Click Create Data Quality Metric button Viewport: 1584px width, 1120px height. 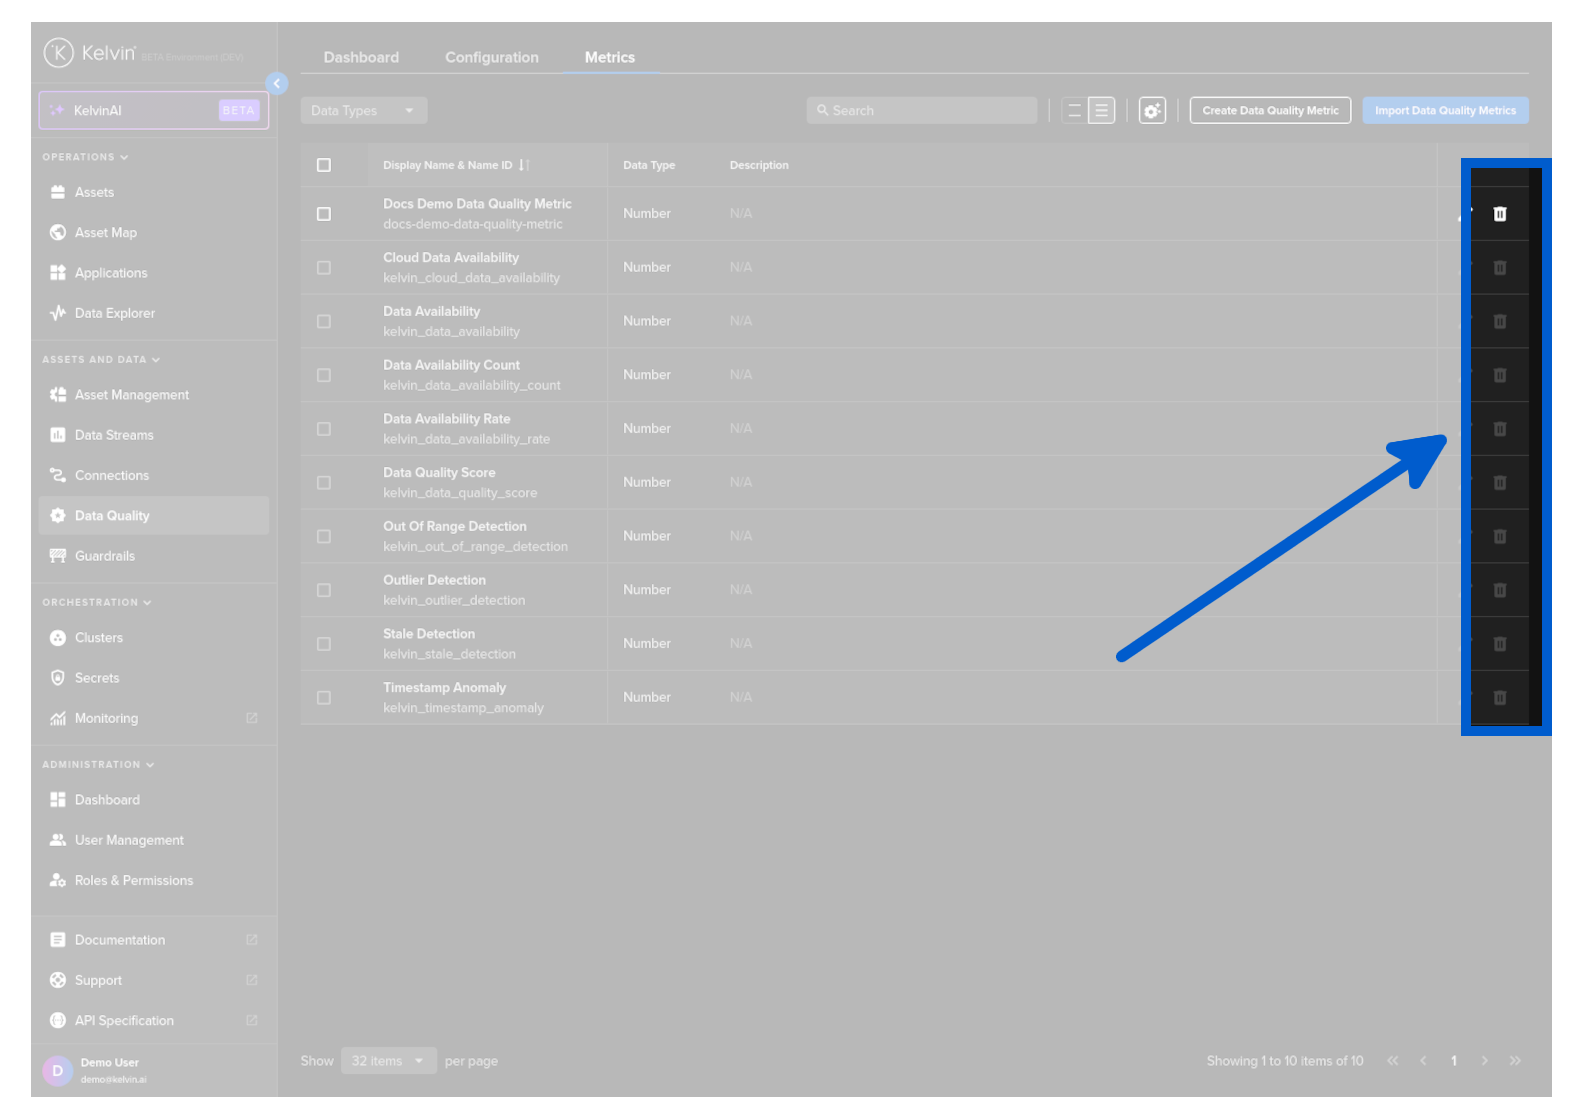coord(1269,111)
